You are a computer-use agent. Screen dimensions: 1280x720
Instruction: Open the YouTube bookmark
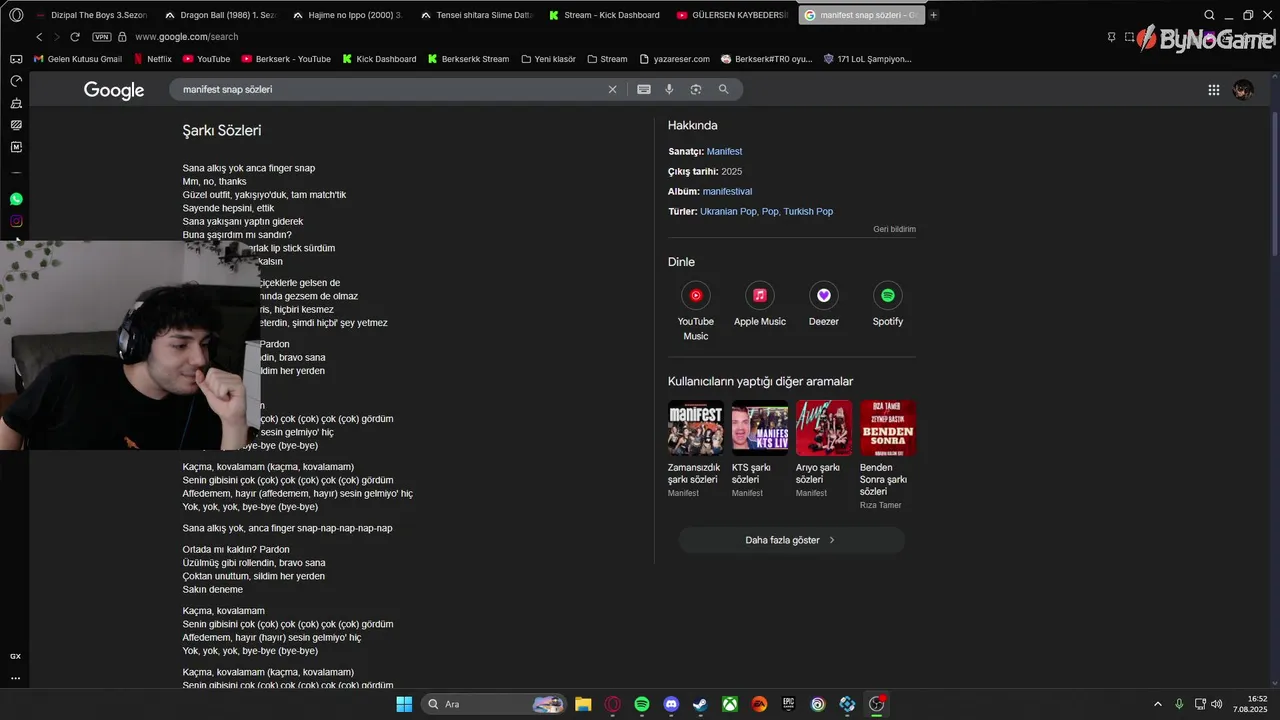pyautogui.click(x=206, y=59)
